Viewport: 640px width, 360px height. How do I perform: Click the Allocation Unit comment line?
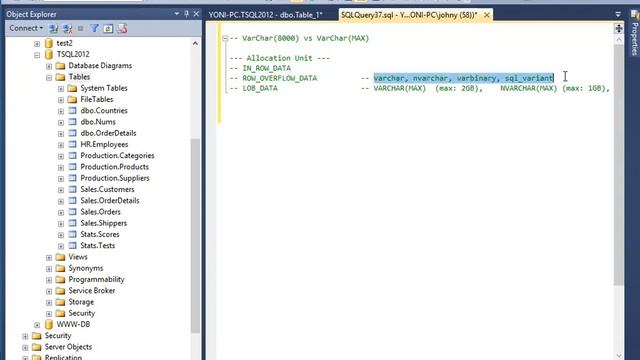click(x=280, y=58)
